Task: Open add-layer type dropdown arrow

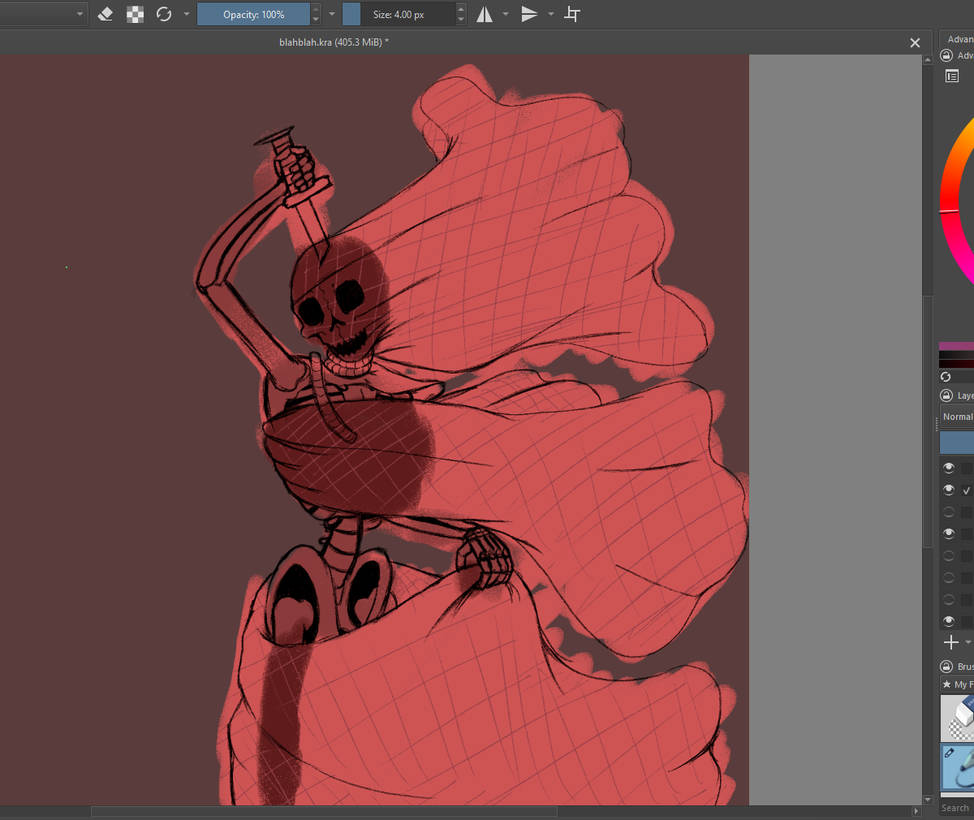Action: coord(968,642)
